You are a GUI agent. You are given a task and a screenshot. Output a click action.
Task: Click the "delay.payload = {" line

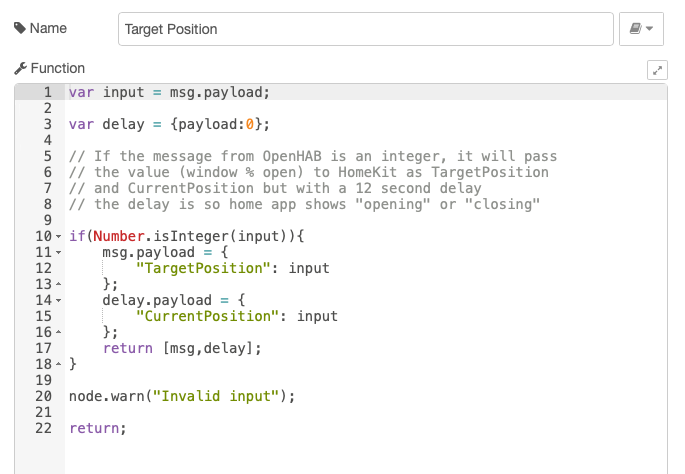click(x=174, y=301)
